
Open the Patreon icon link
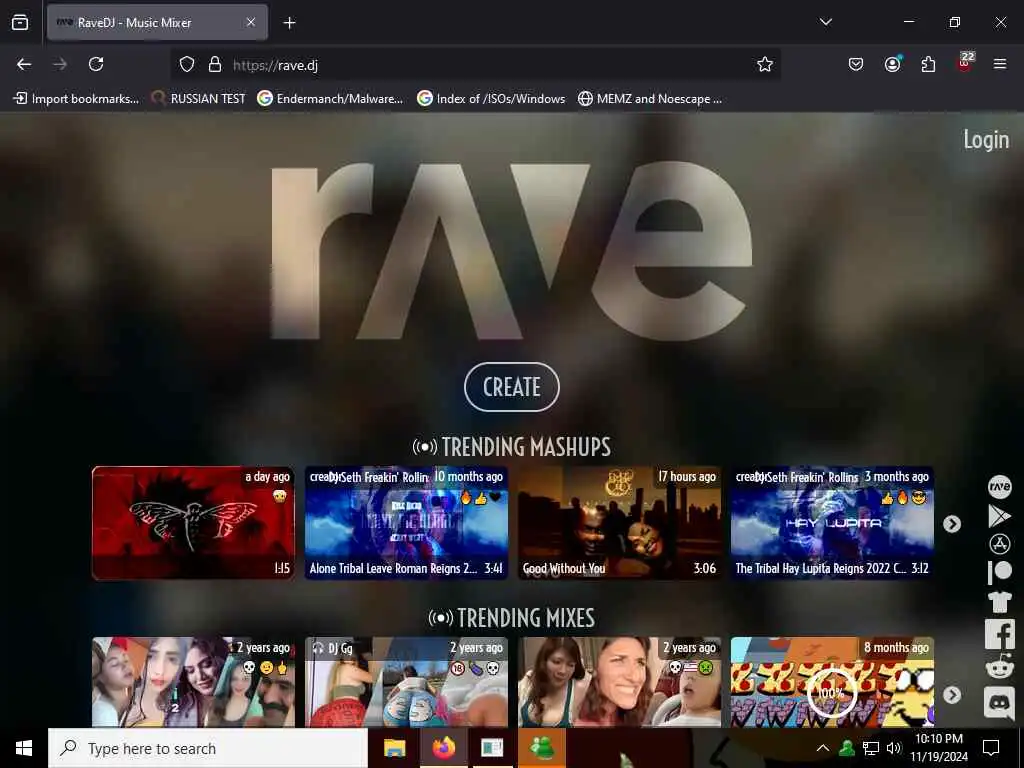[999, 572]
